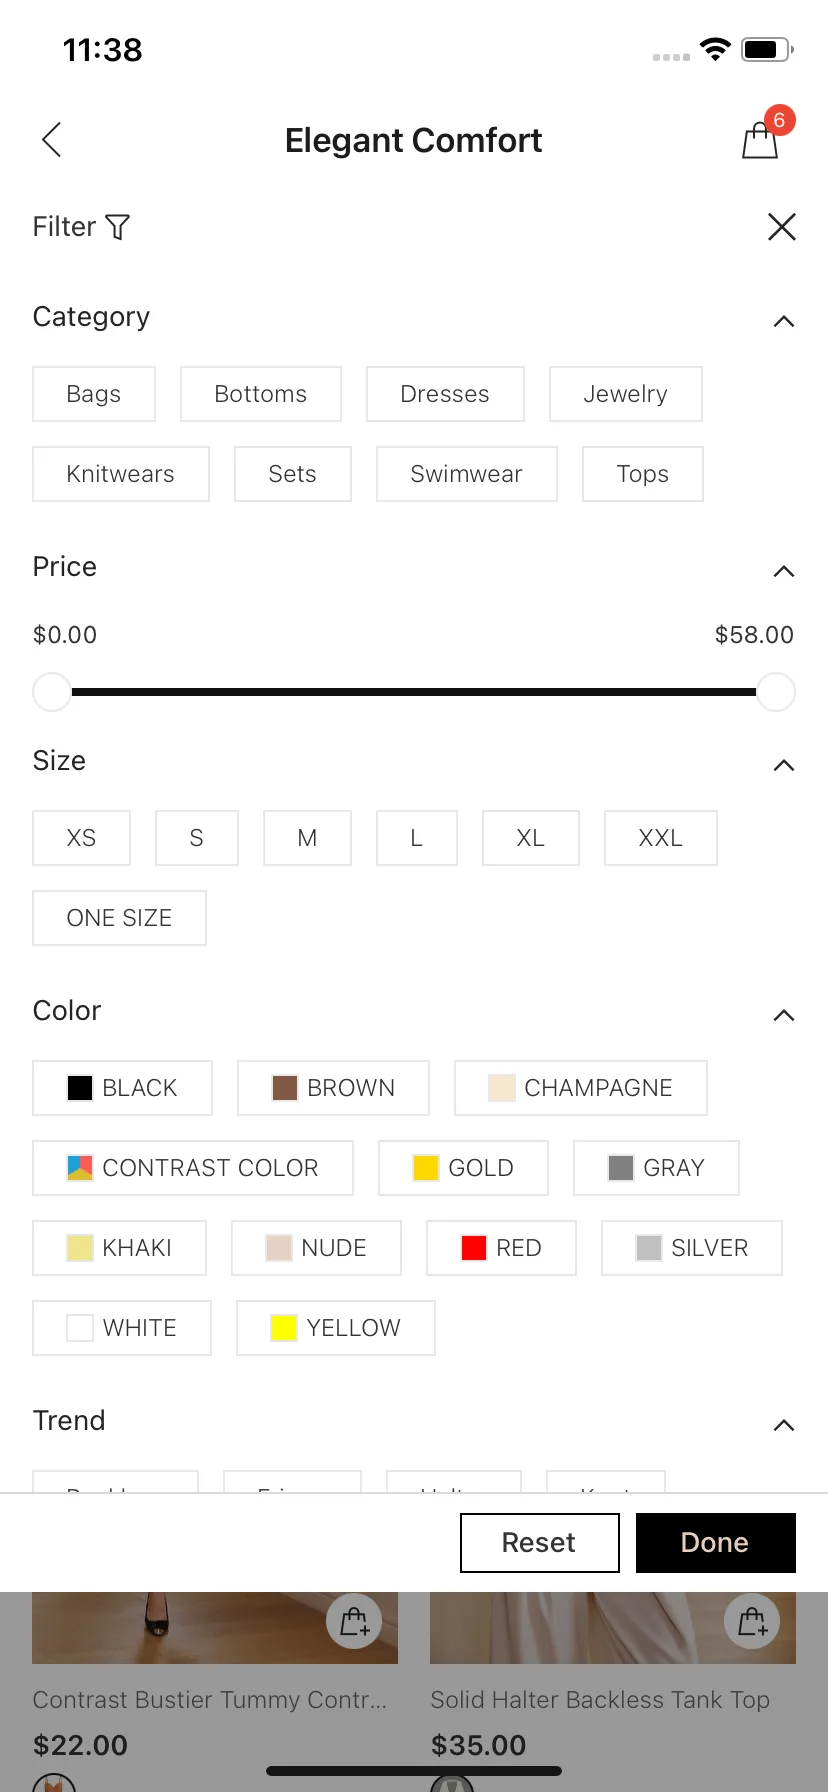828x1792 pixels.
Task: Go back using the left arrow
Action: (52, 140)
